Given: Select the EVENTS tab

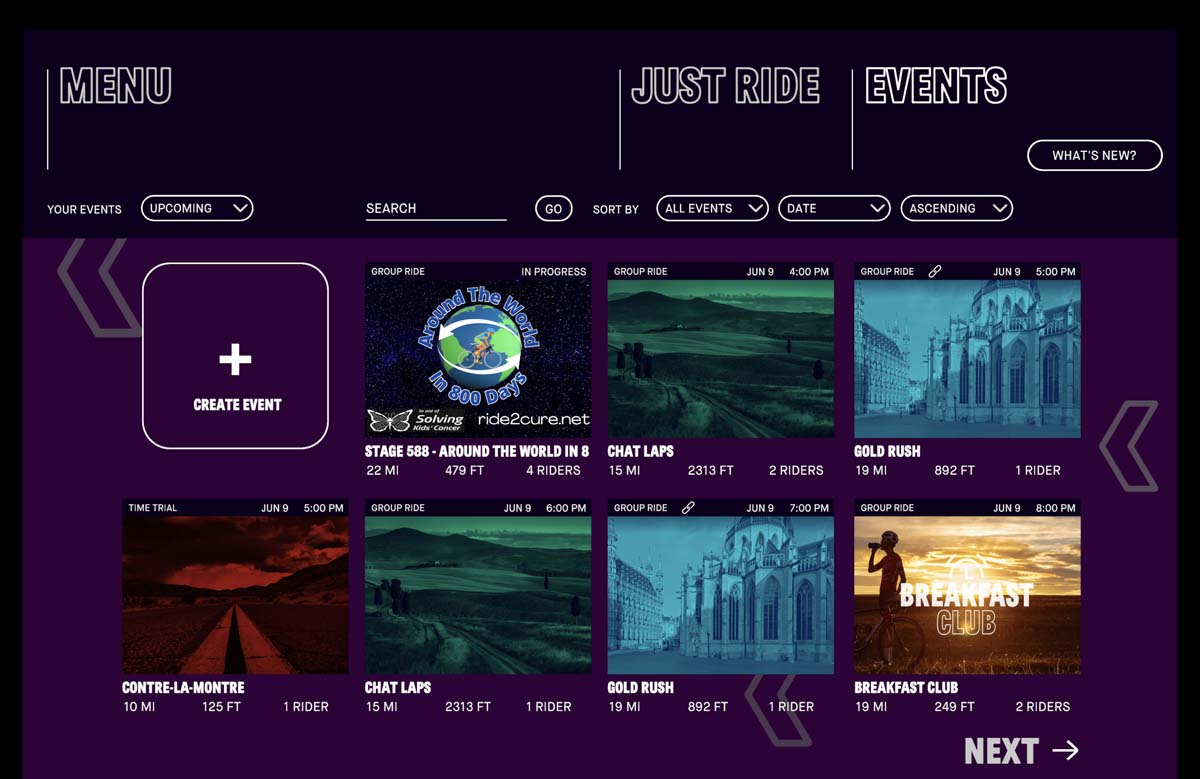Looking at the screenshot, I should pyautogui.click(x=936, y=86).
